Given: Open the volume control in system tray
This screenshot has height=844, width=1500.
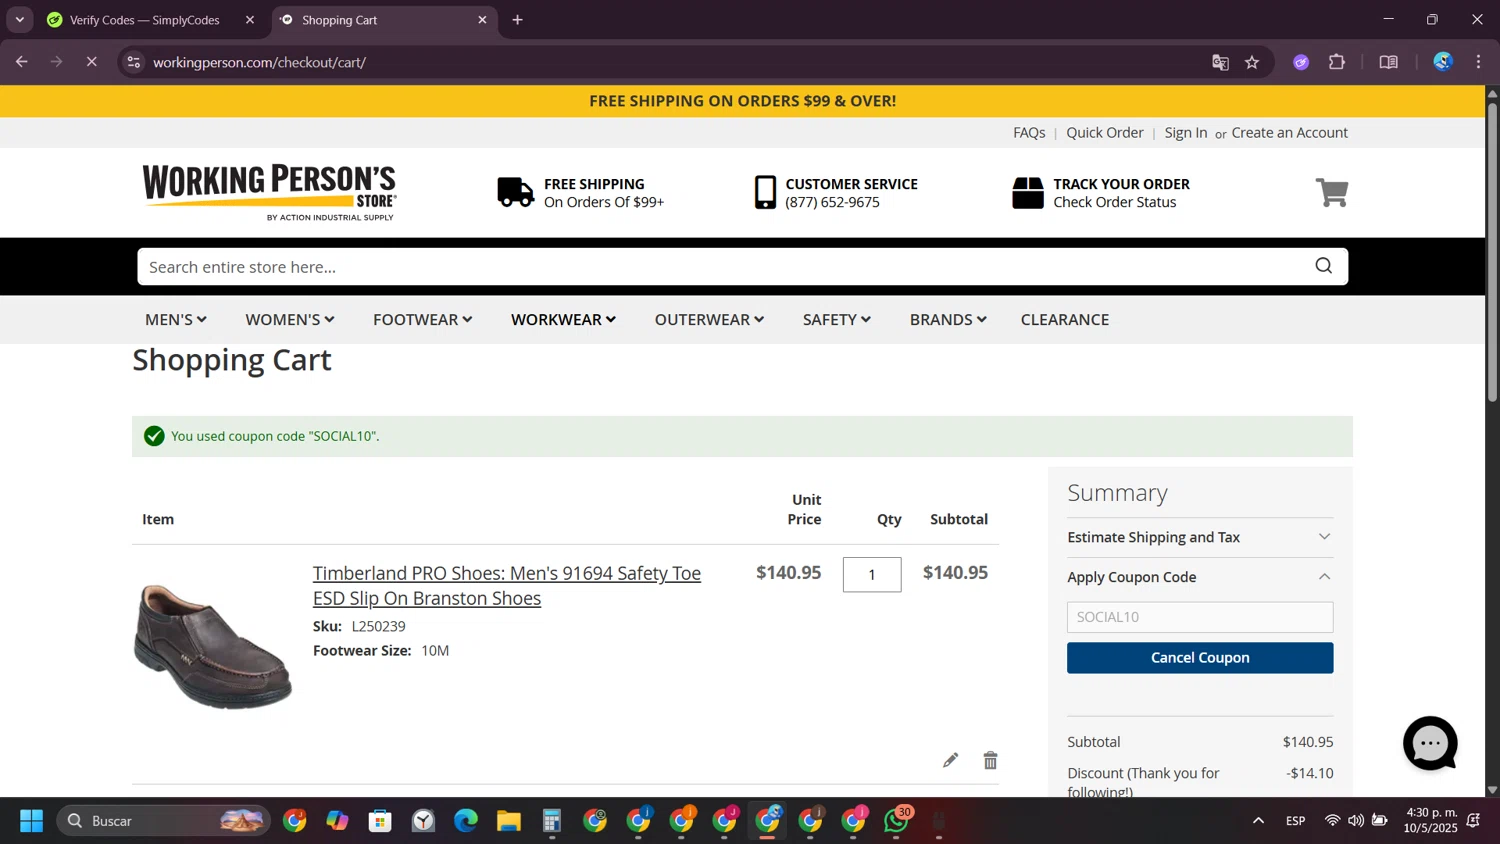Looking at the screenshot, I should (1356, 821).
